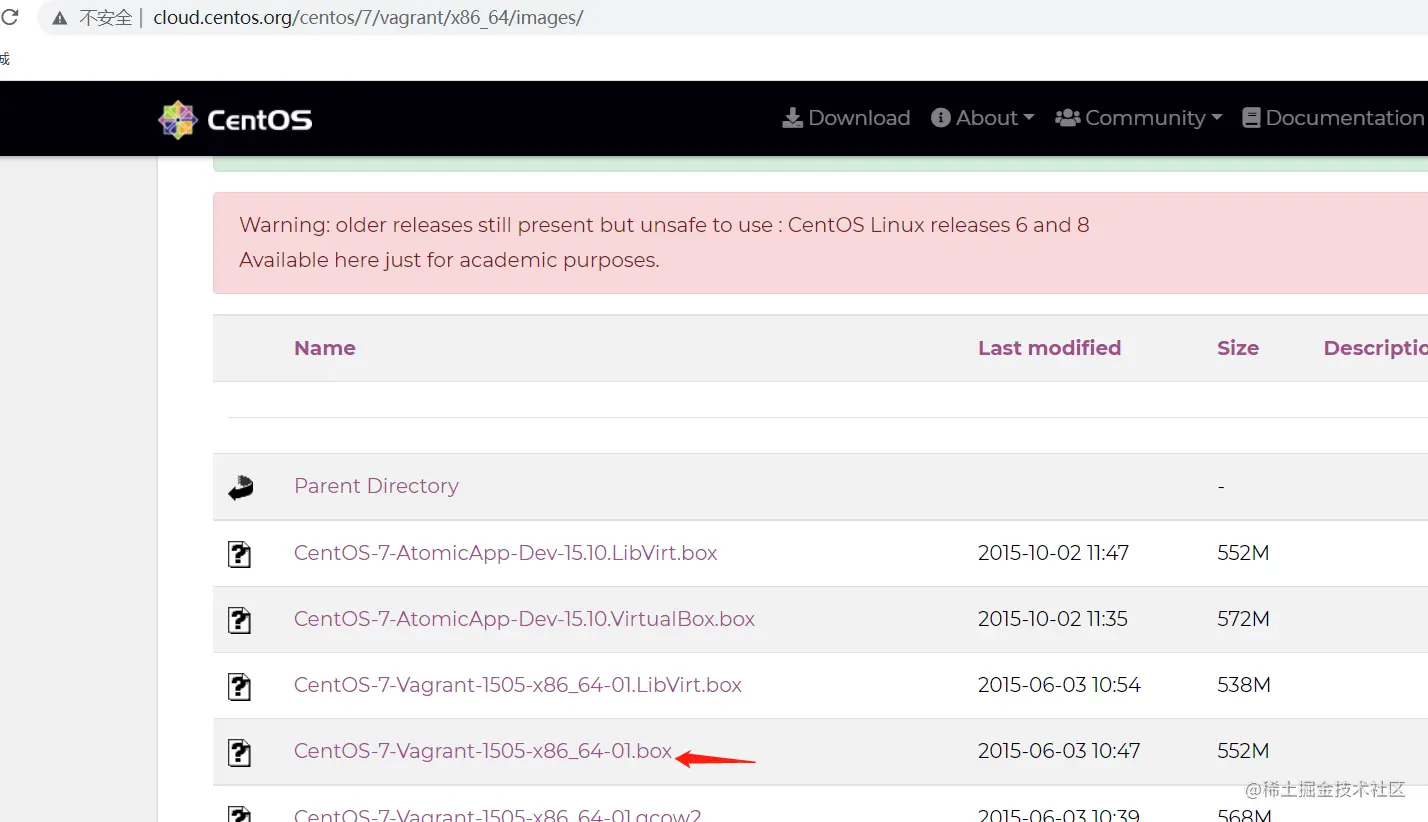This screenshot has height=822, width=1428.
Task: Expand the About dropdown
Action: 982,118
